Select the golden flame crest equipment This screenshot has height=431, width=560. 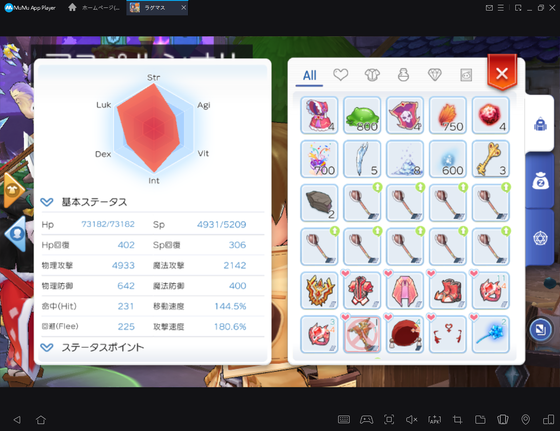[319, 290]
